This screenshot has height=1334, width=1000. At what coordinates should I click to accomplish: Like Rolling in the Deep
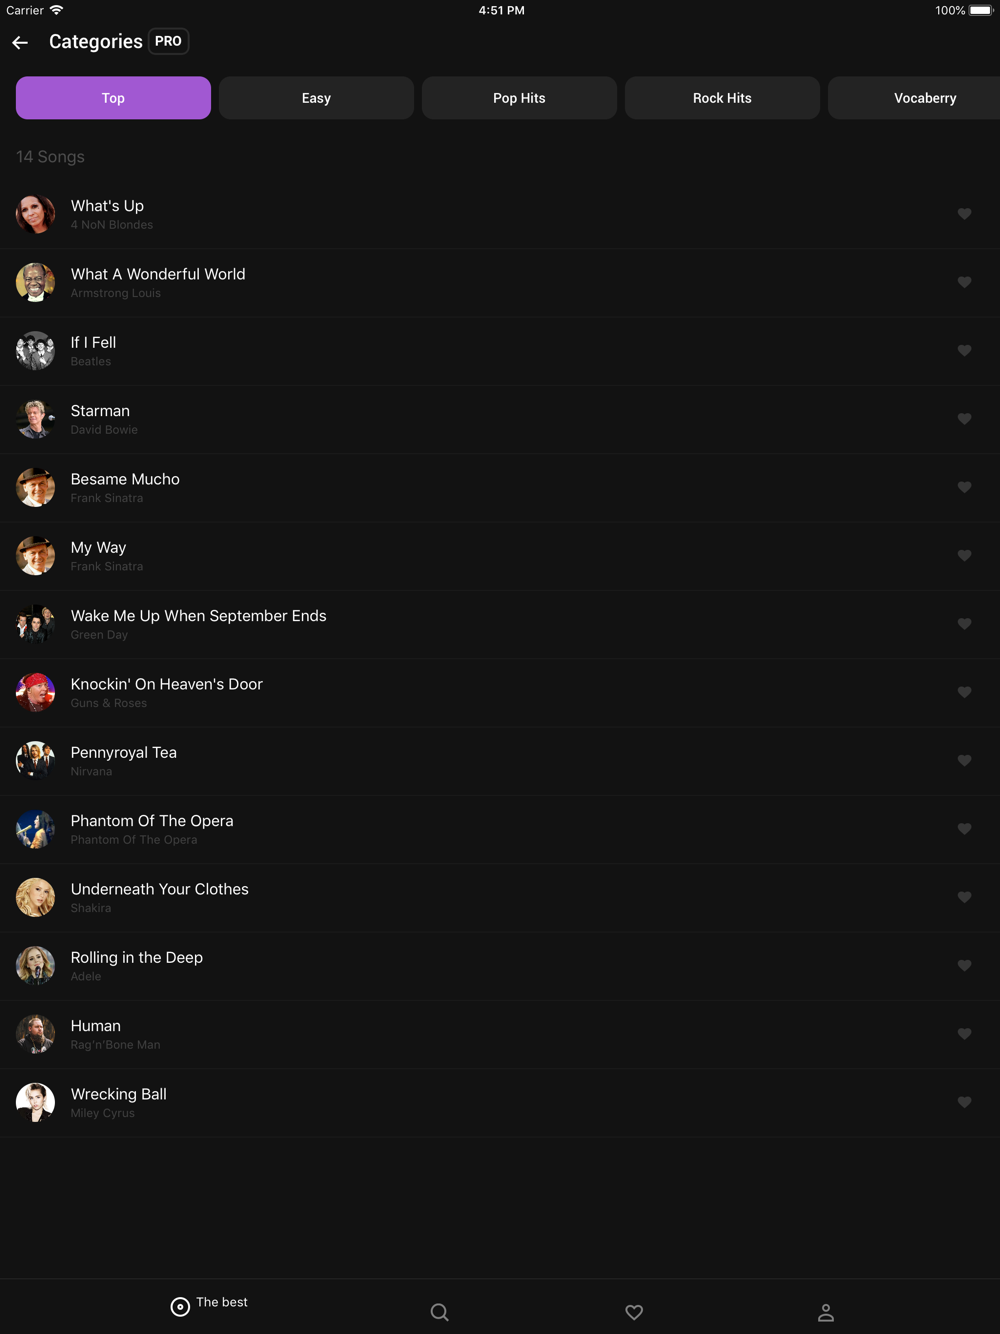(x=964, y=966)
